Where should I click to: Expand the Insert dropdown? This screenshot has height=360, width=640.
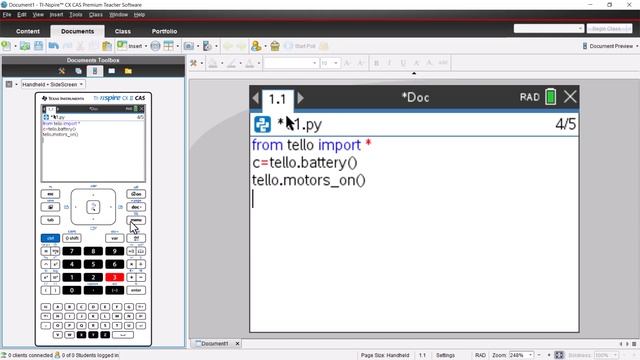[x=146, y=46]
